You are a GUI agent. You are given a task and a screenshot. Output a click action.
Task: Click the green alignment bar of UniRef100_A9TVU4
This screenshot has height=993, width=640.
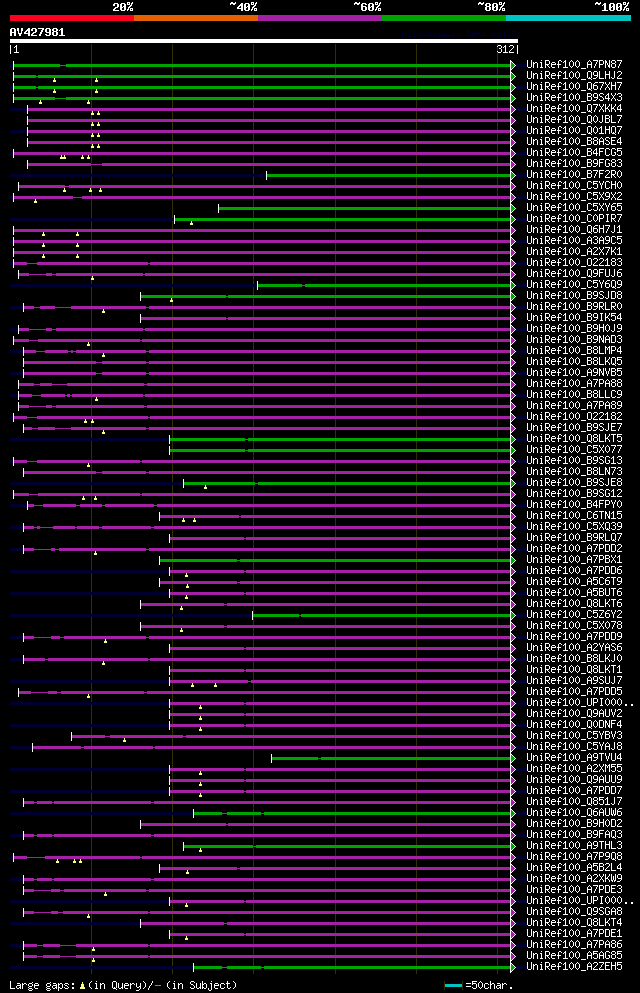(392, 759)
